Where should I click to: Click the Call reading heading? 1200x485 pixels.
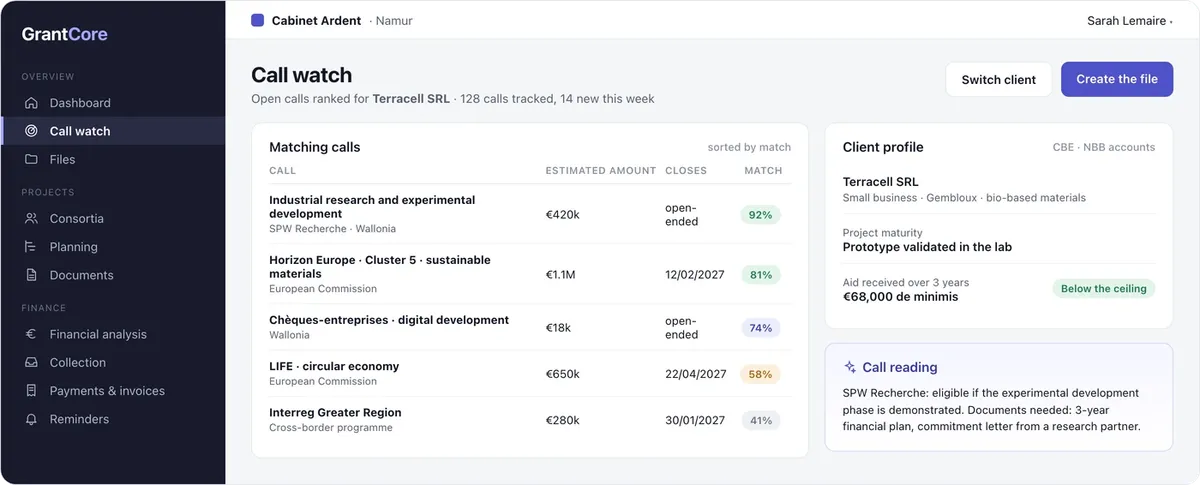pyautogui.click(x=900, y=367)
